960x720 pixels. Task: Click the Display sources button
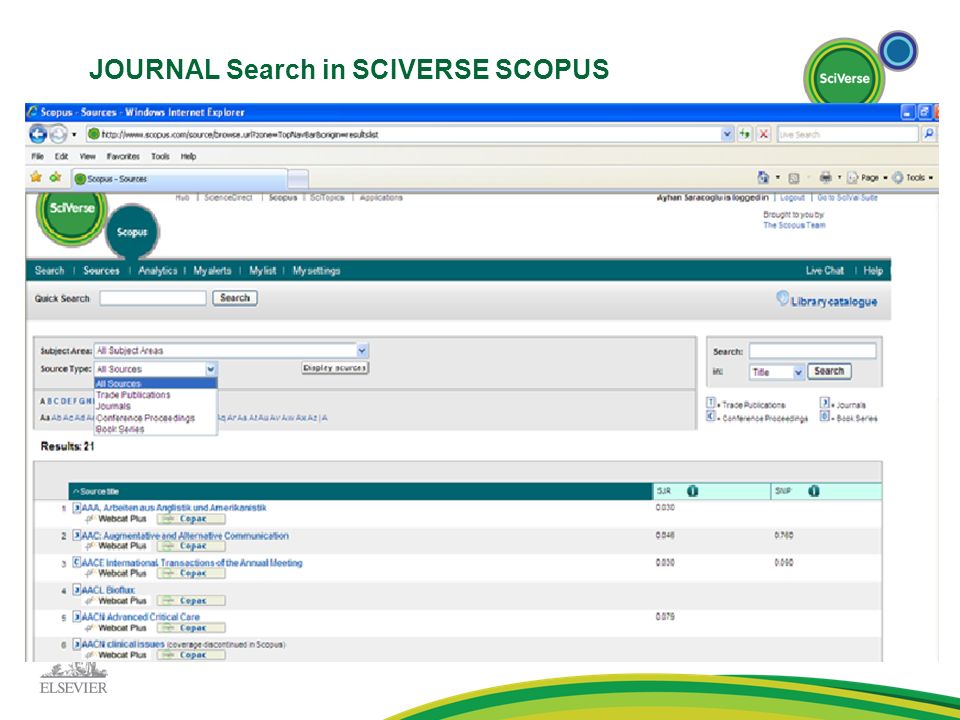(335, 368)
